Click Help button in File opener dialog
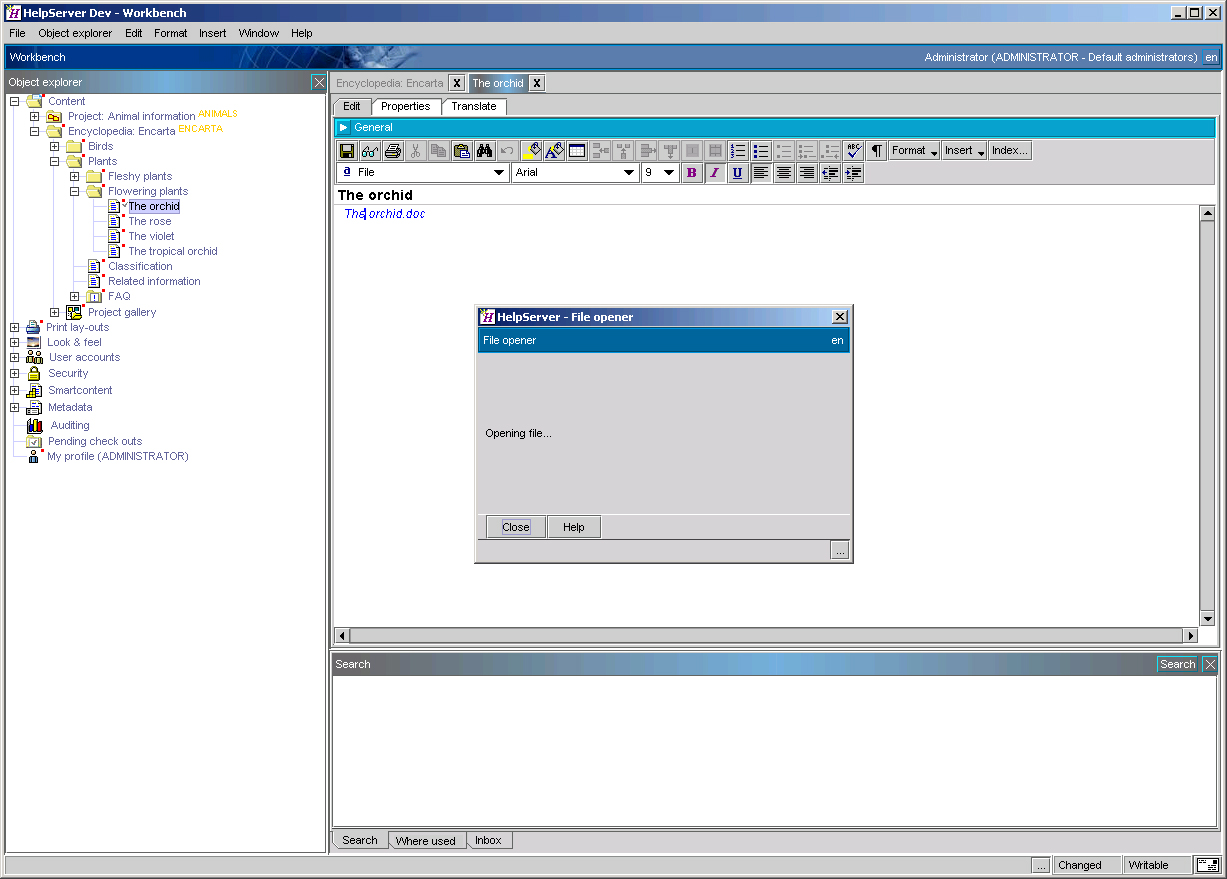This screenshot has height=879, width=1227. coord(574,527)
